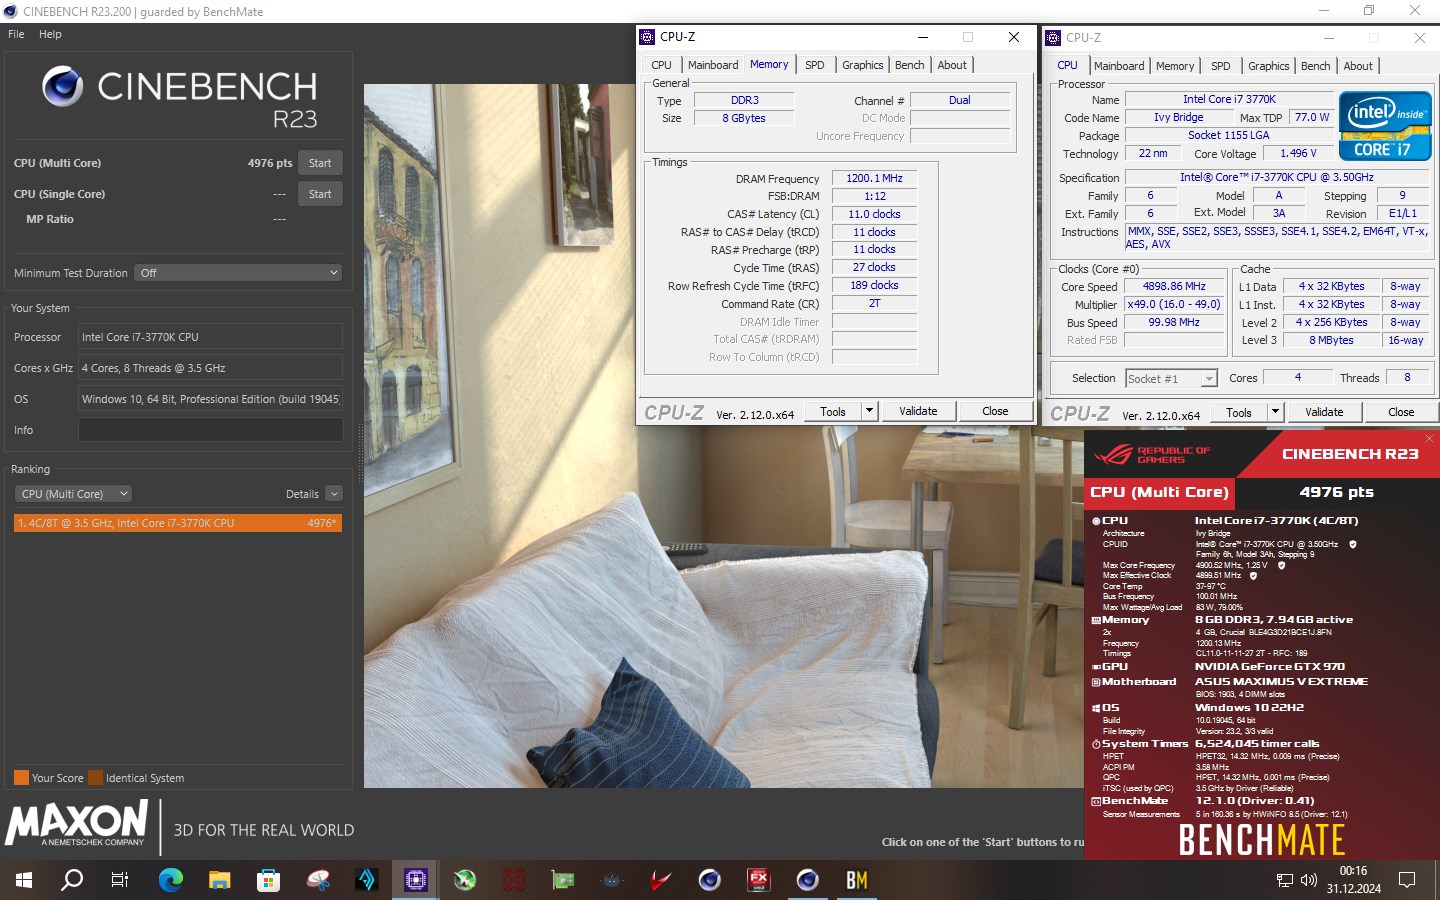Open About tab in the left CPU-Z window
This screenshot has width=1440, height=900.
(952, 65)
